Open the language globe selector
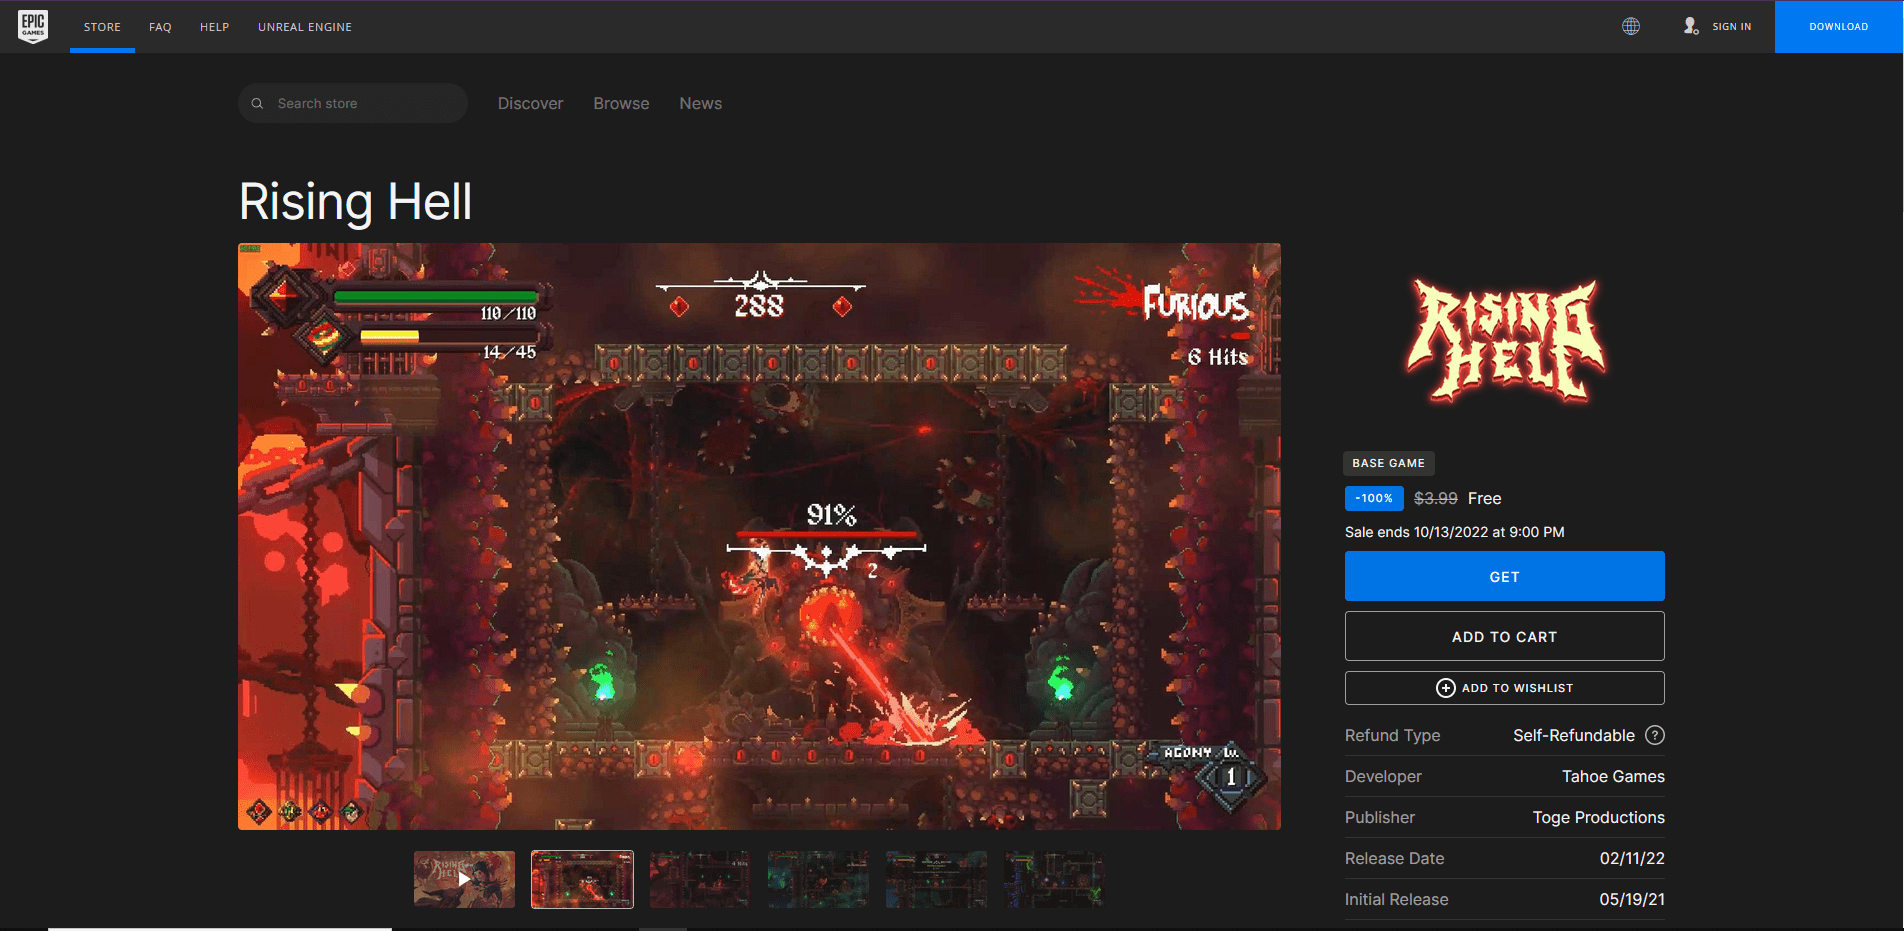 (x=1631, y=27)
